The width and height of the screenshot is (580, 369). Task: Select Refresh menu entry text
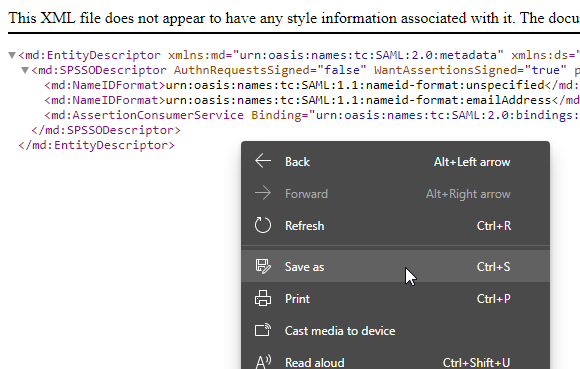pyautogui.click(x=304, y=226)
